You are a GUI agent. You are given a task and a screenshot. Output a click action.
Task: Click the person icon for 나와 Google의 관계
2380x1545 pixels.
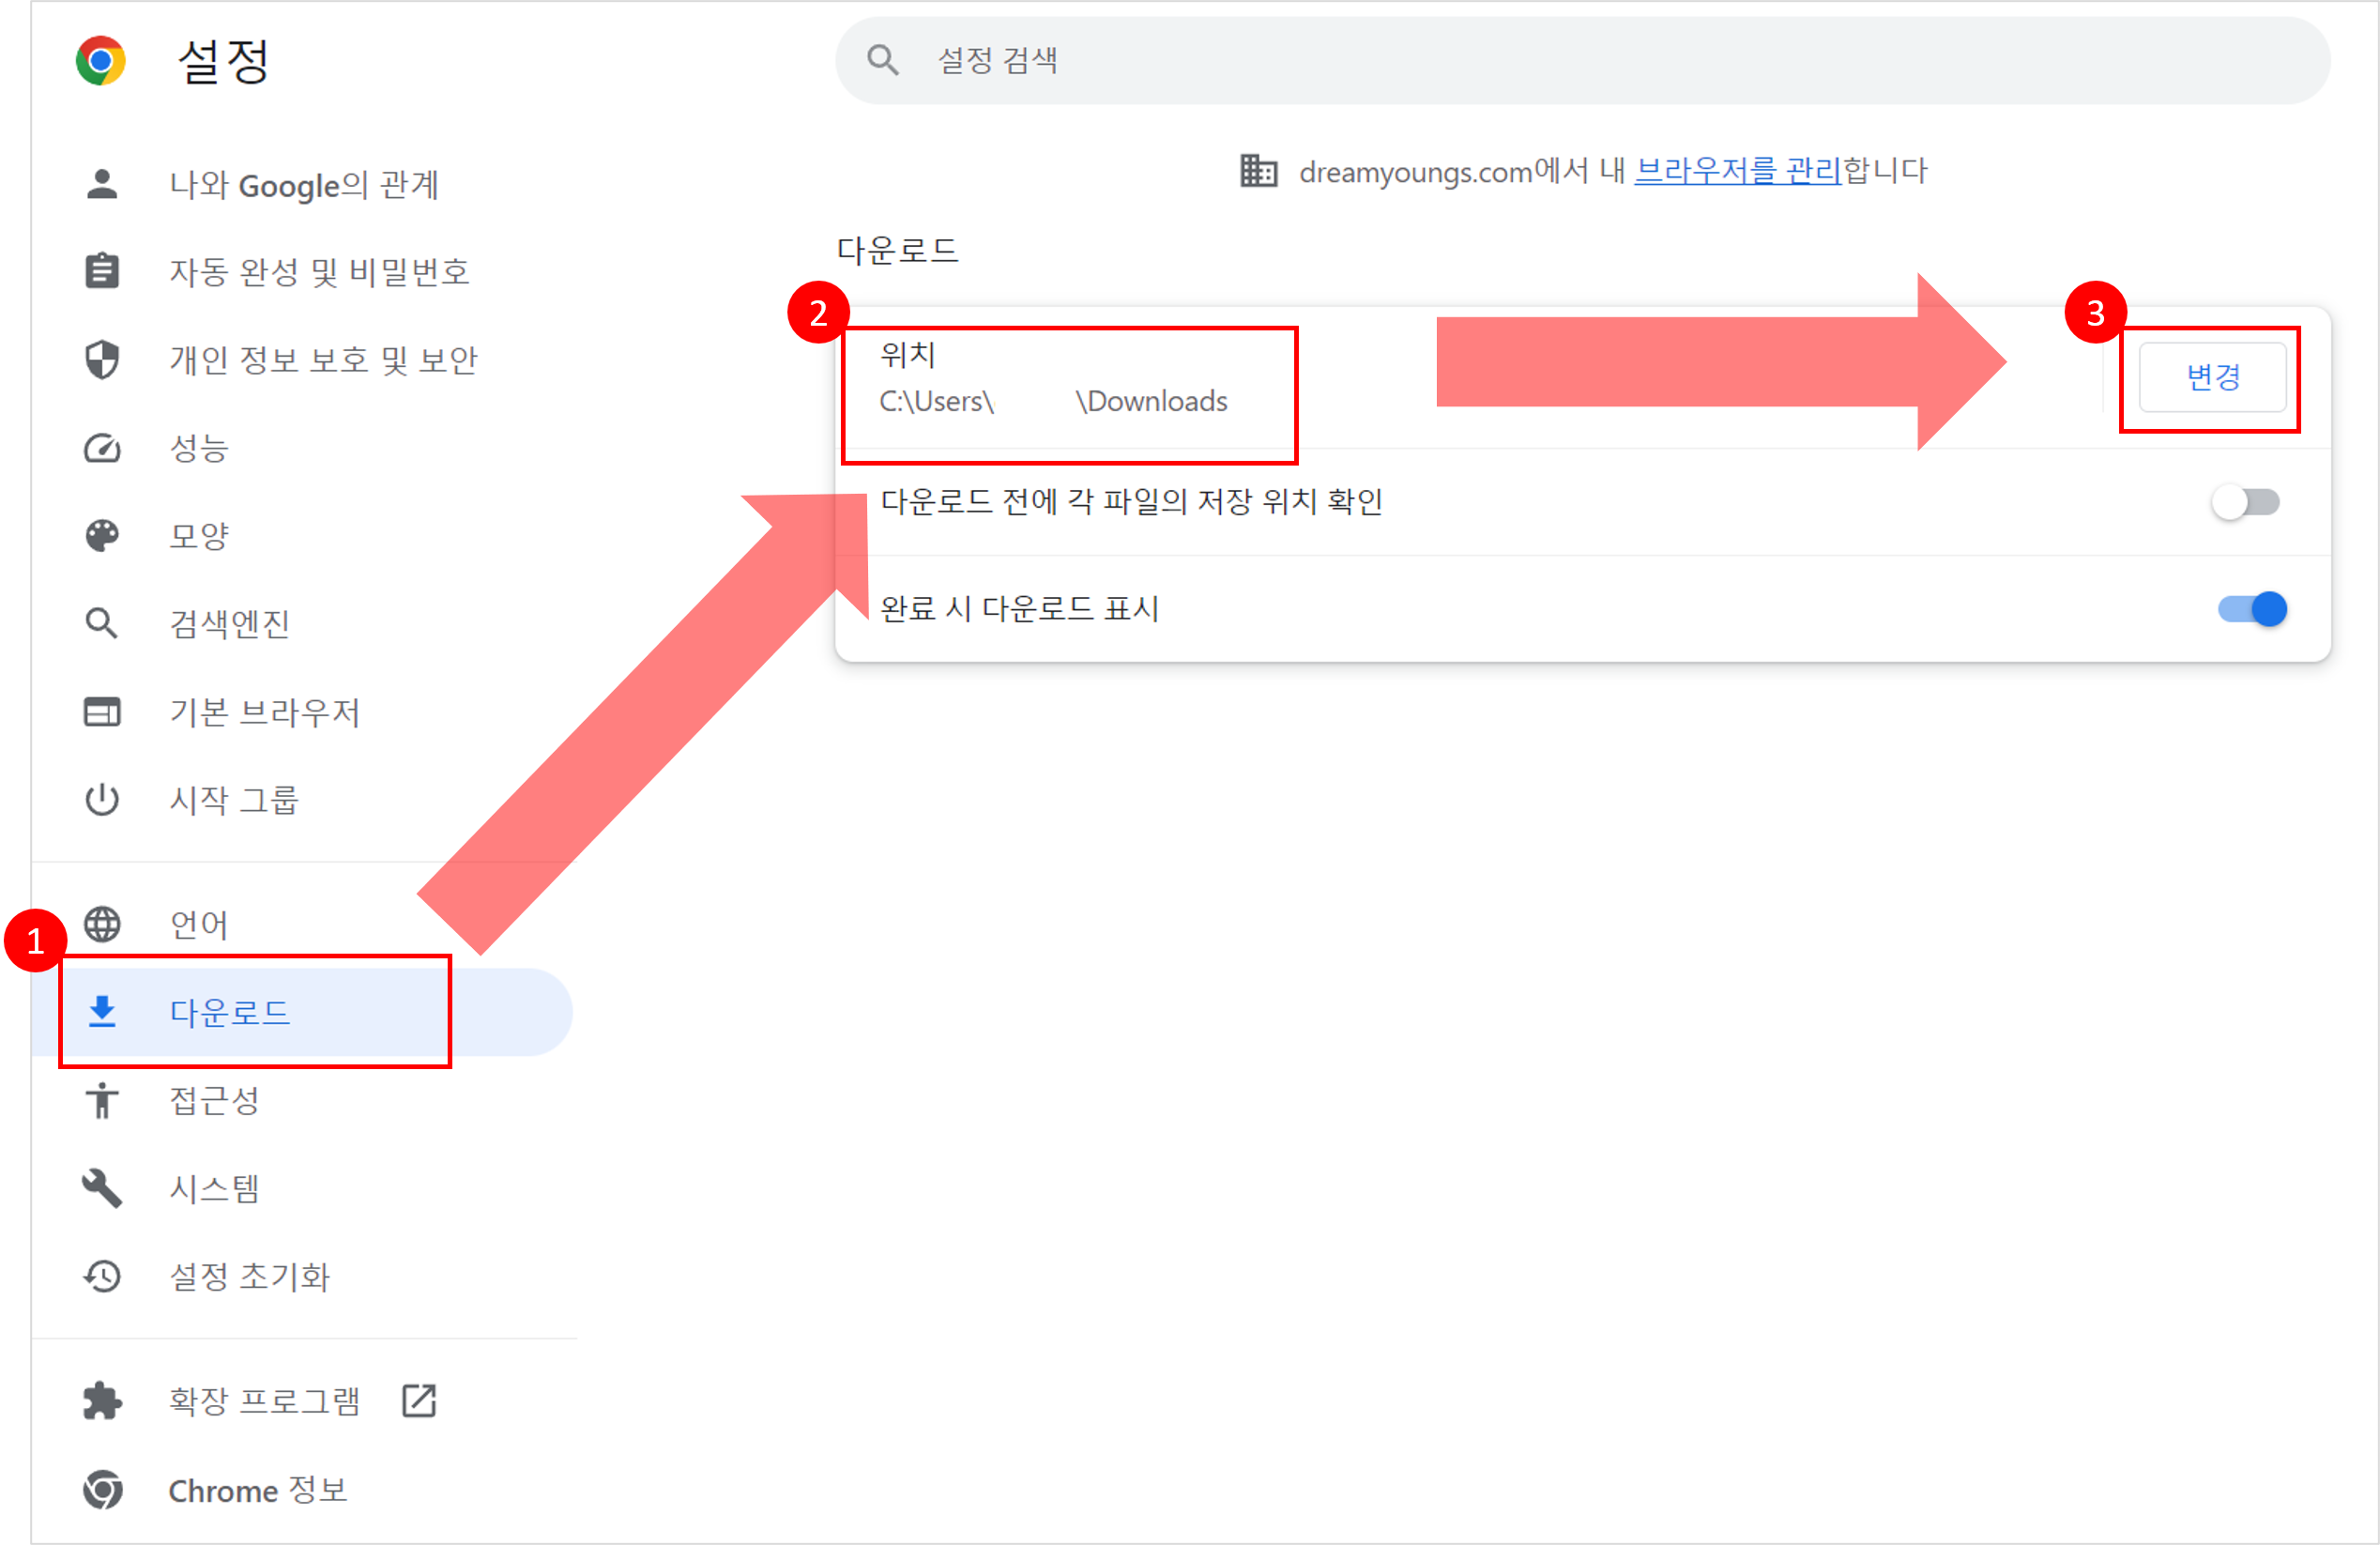102,184
